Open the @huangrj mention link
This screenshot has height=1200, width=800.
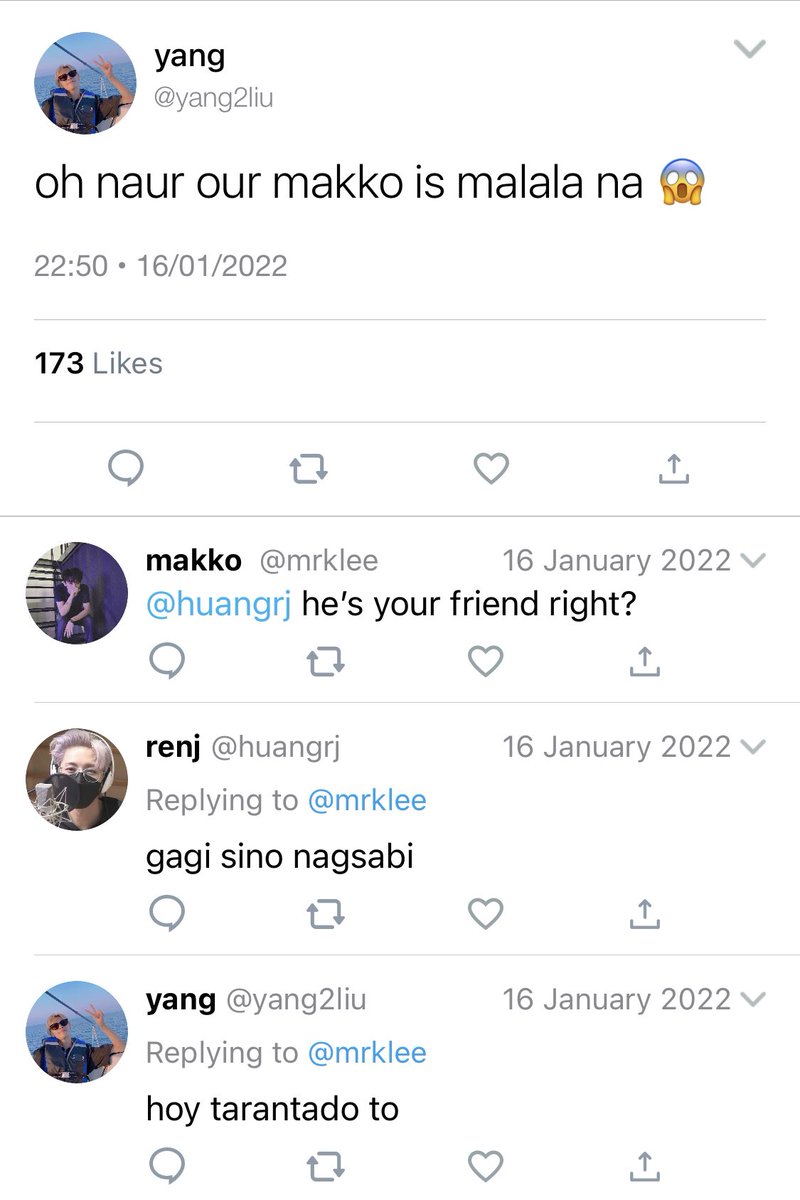tap(219, 606)
